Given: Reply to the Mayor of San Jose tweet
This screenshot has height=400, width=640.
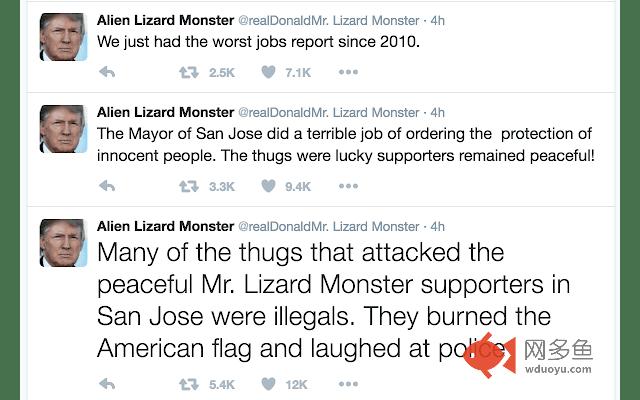Looking at the screenshot, I should coord(108,186).
